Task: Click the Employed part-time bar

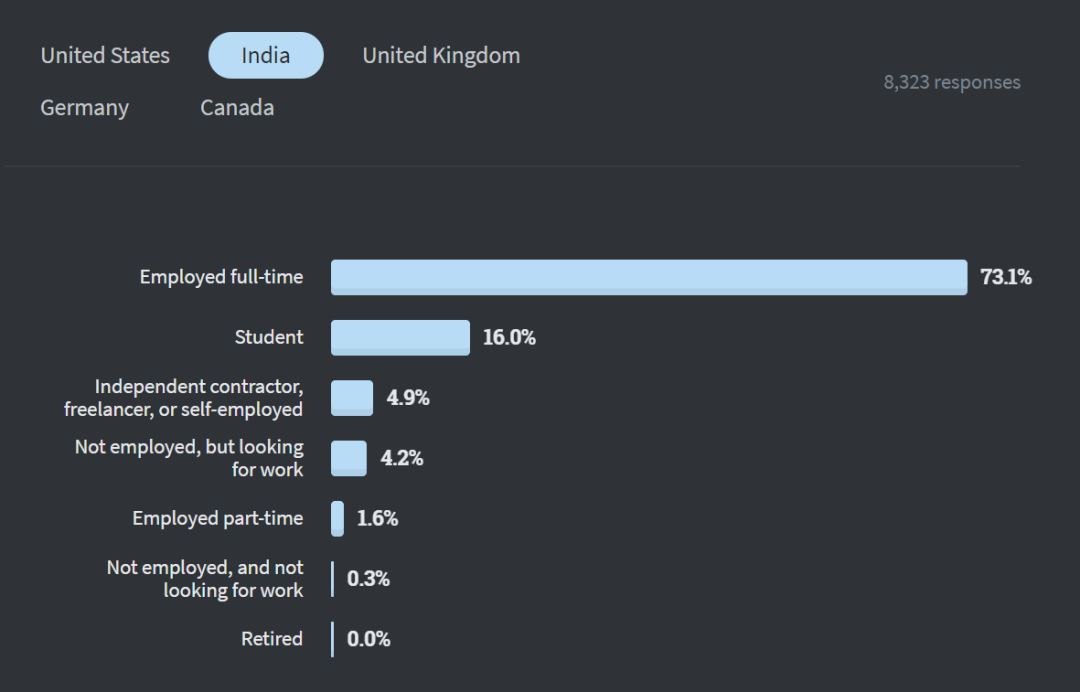Action: tap(338, 518)
